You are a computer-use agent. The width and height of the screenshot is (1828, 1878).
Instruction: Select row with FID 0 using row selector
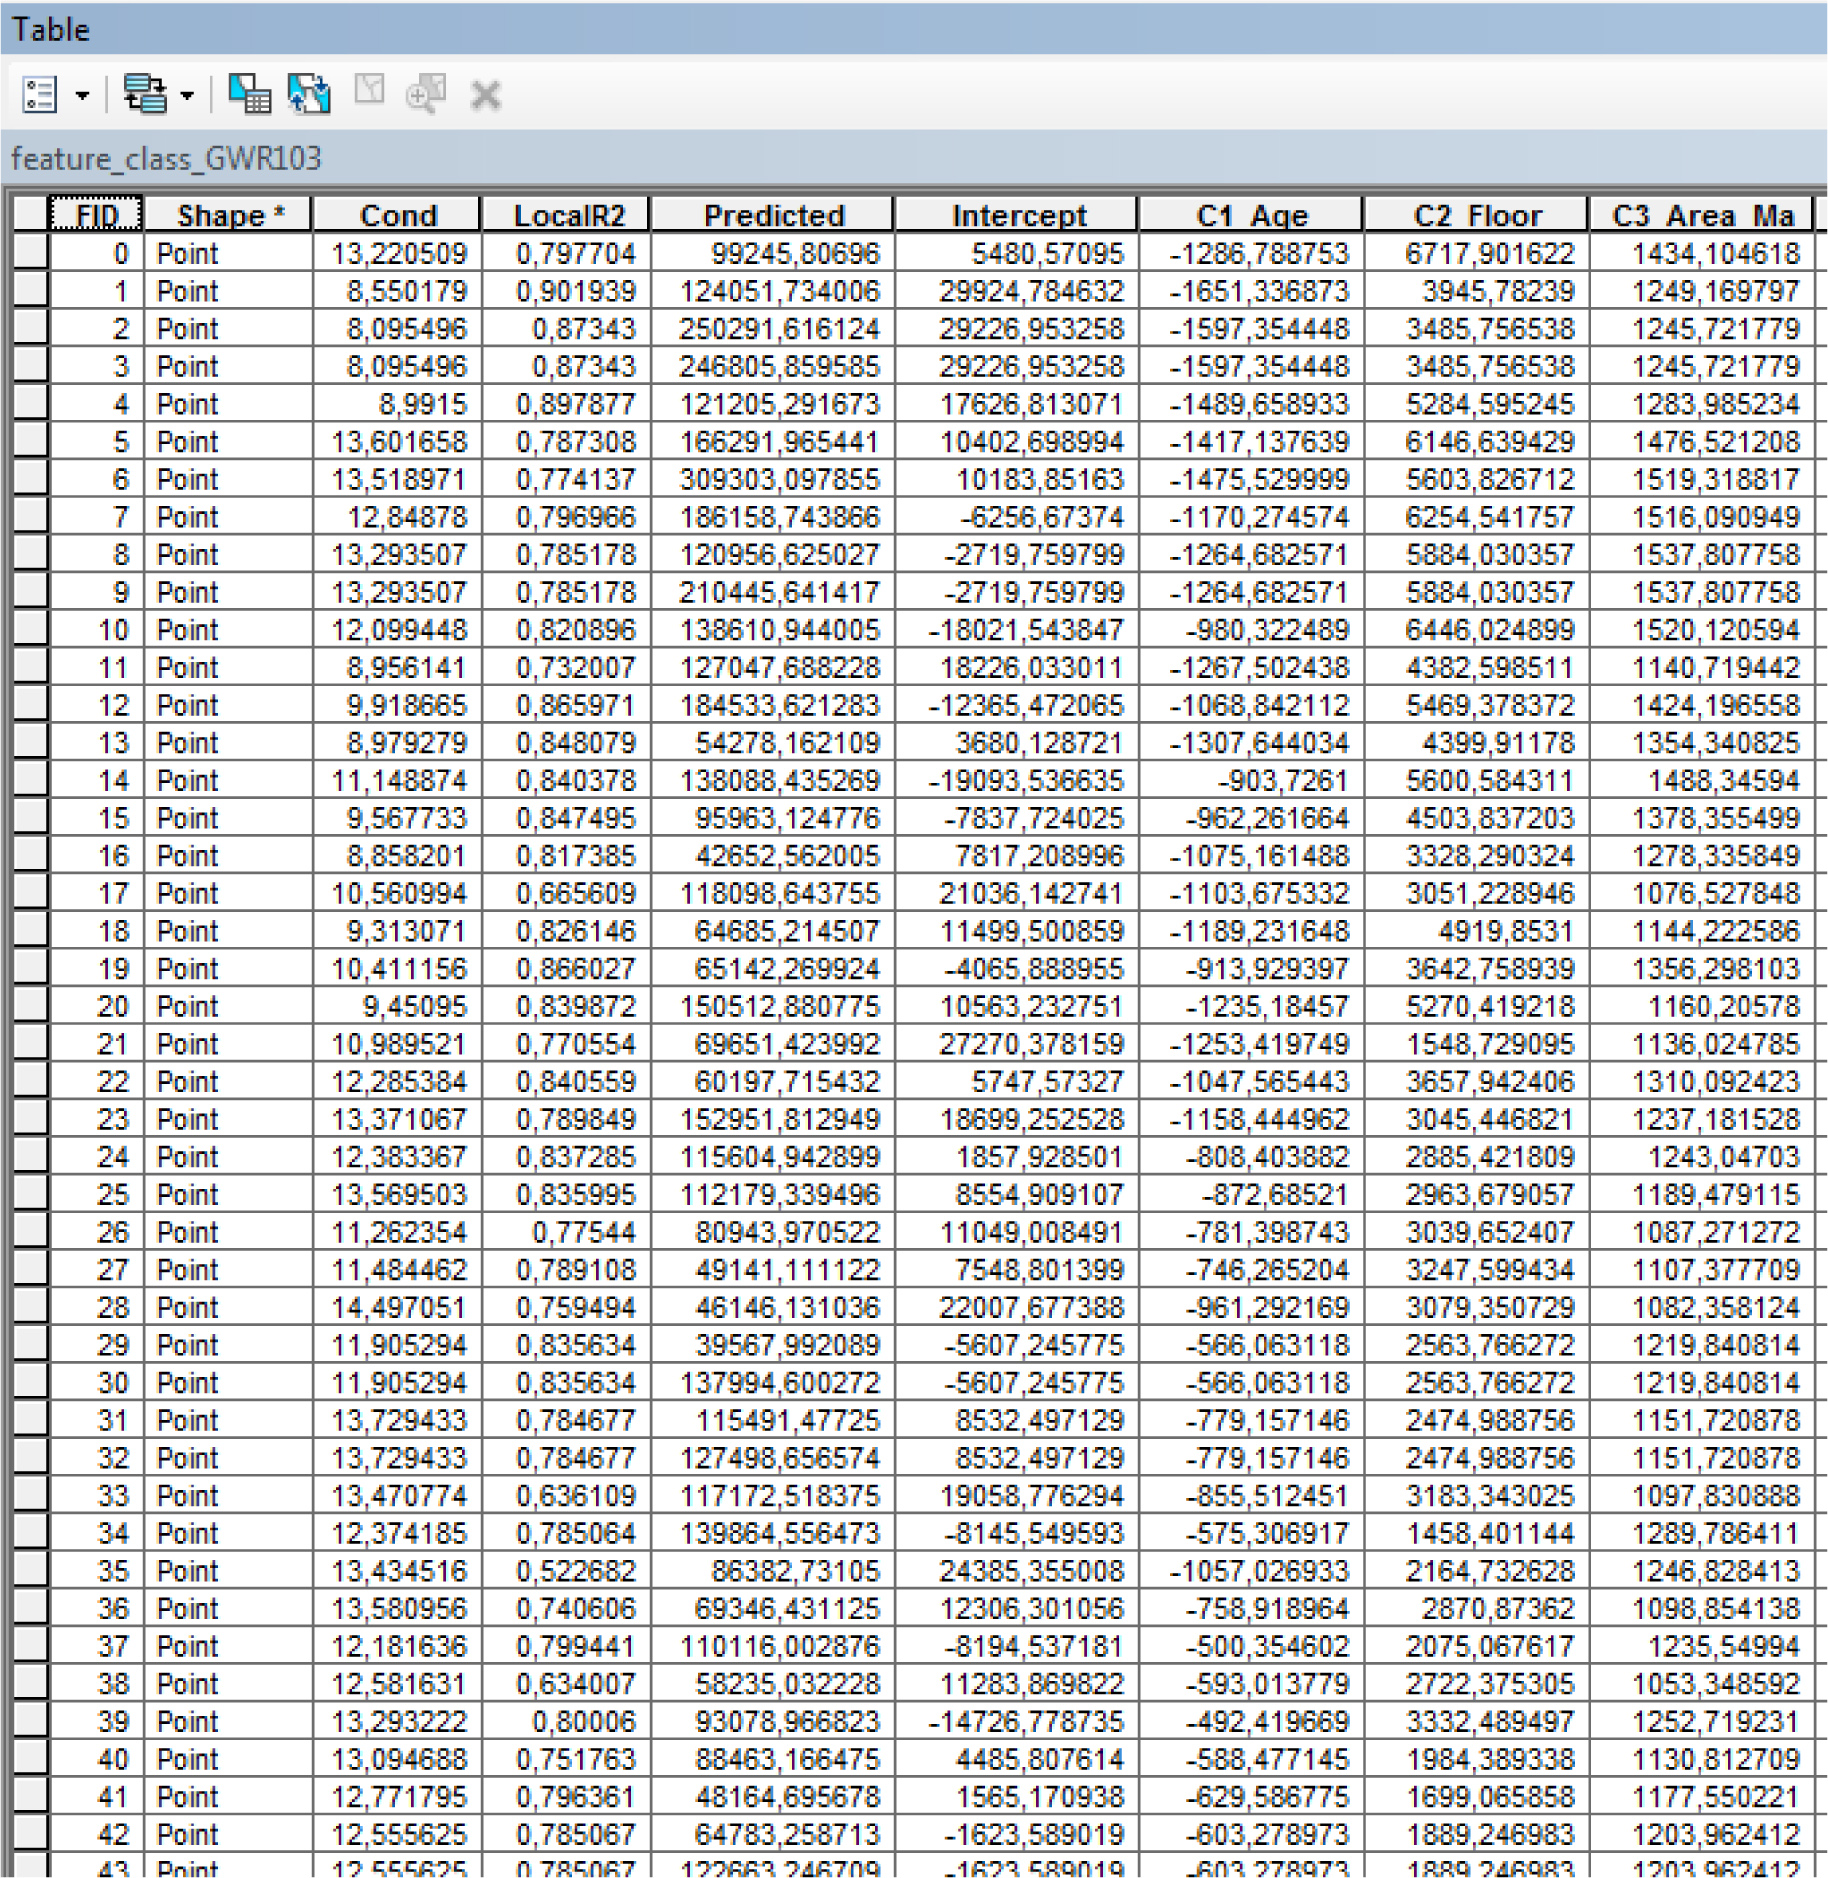[x=30, y=253]
